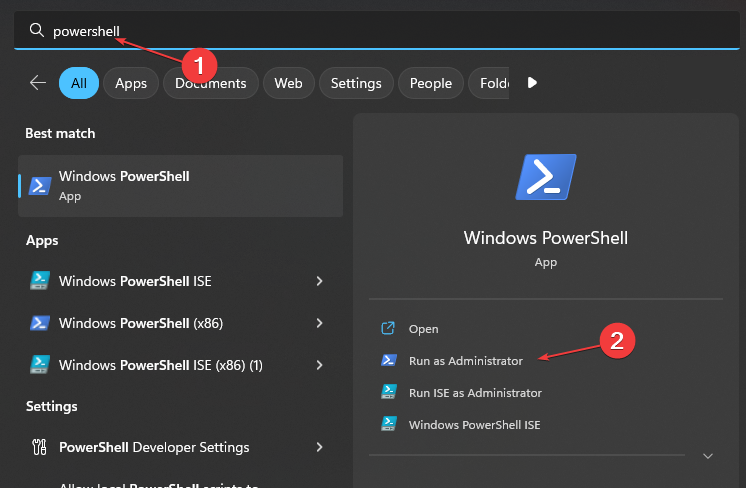Screen dimensions: 746x488
Task: Click the PowerShell Developer Settings tools icon
Action: [x=39, y=447]
